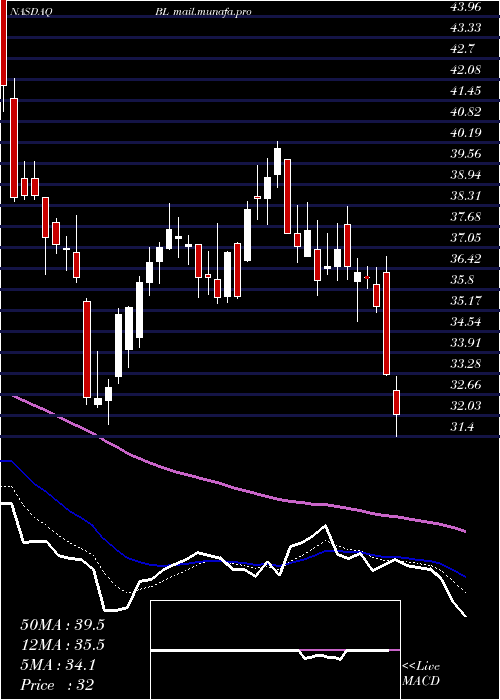Image resolution: width=500 pixels, height=700 pixels.
Task: Select the 38.31 price axis label
Action: tap(466, 196)
